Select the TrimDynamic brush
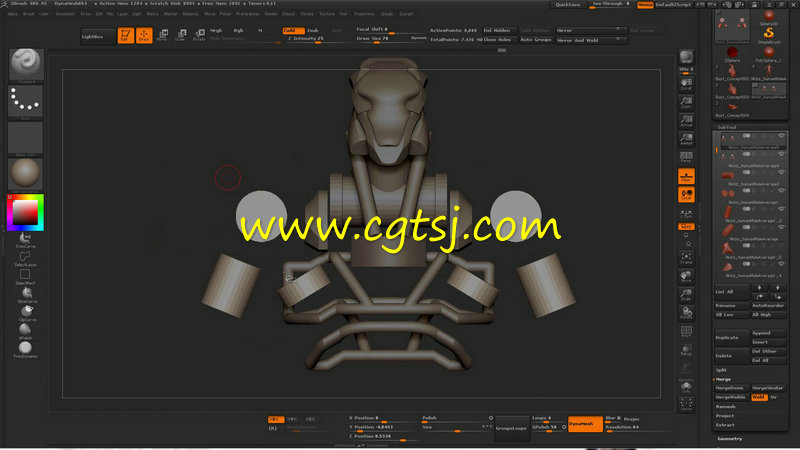 [25, 350]
